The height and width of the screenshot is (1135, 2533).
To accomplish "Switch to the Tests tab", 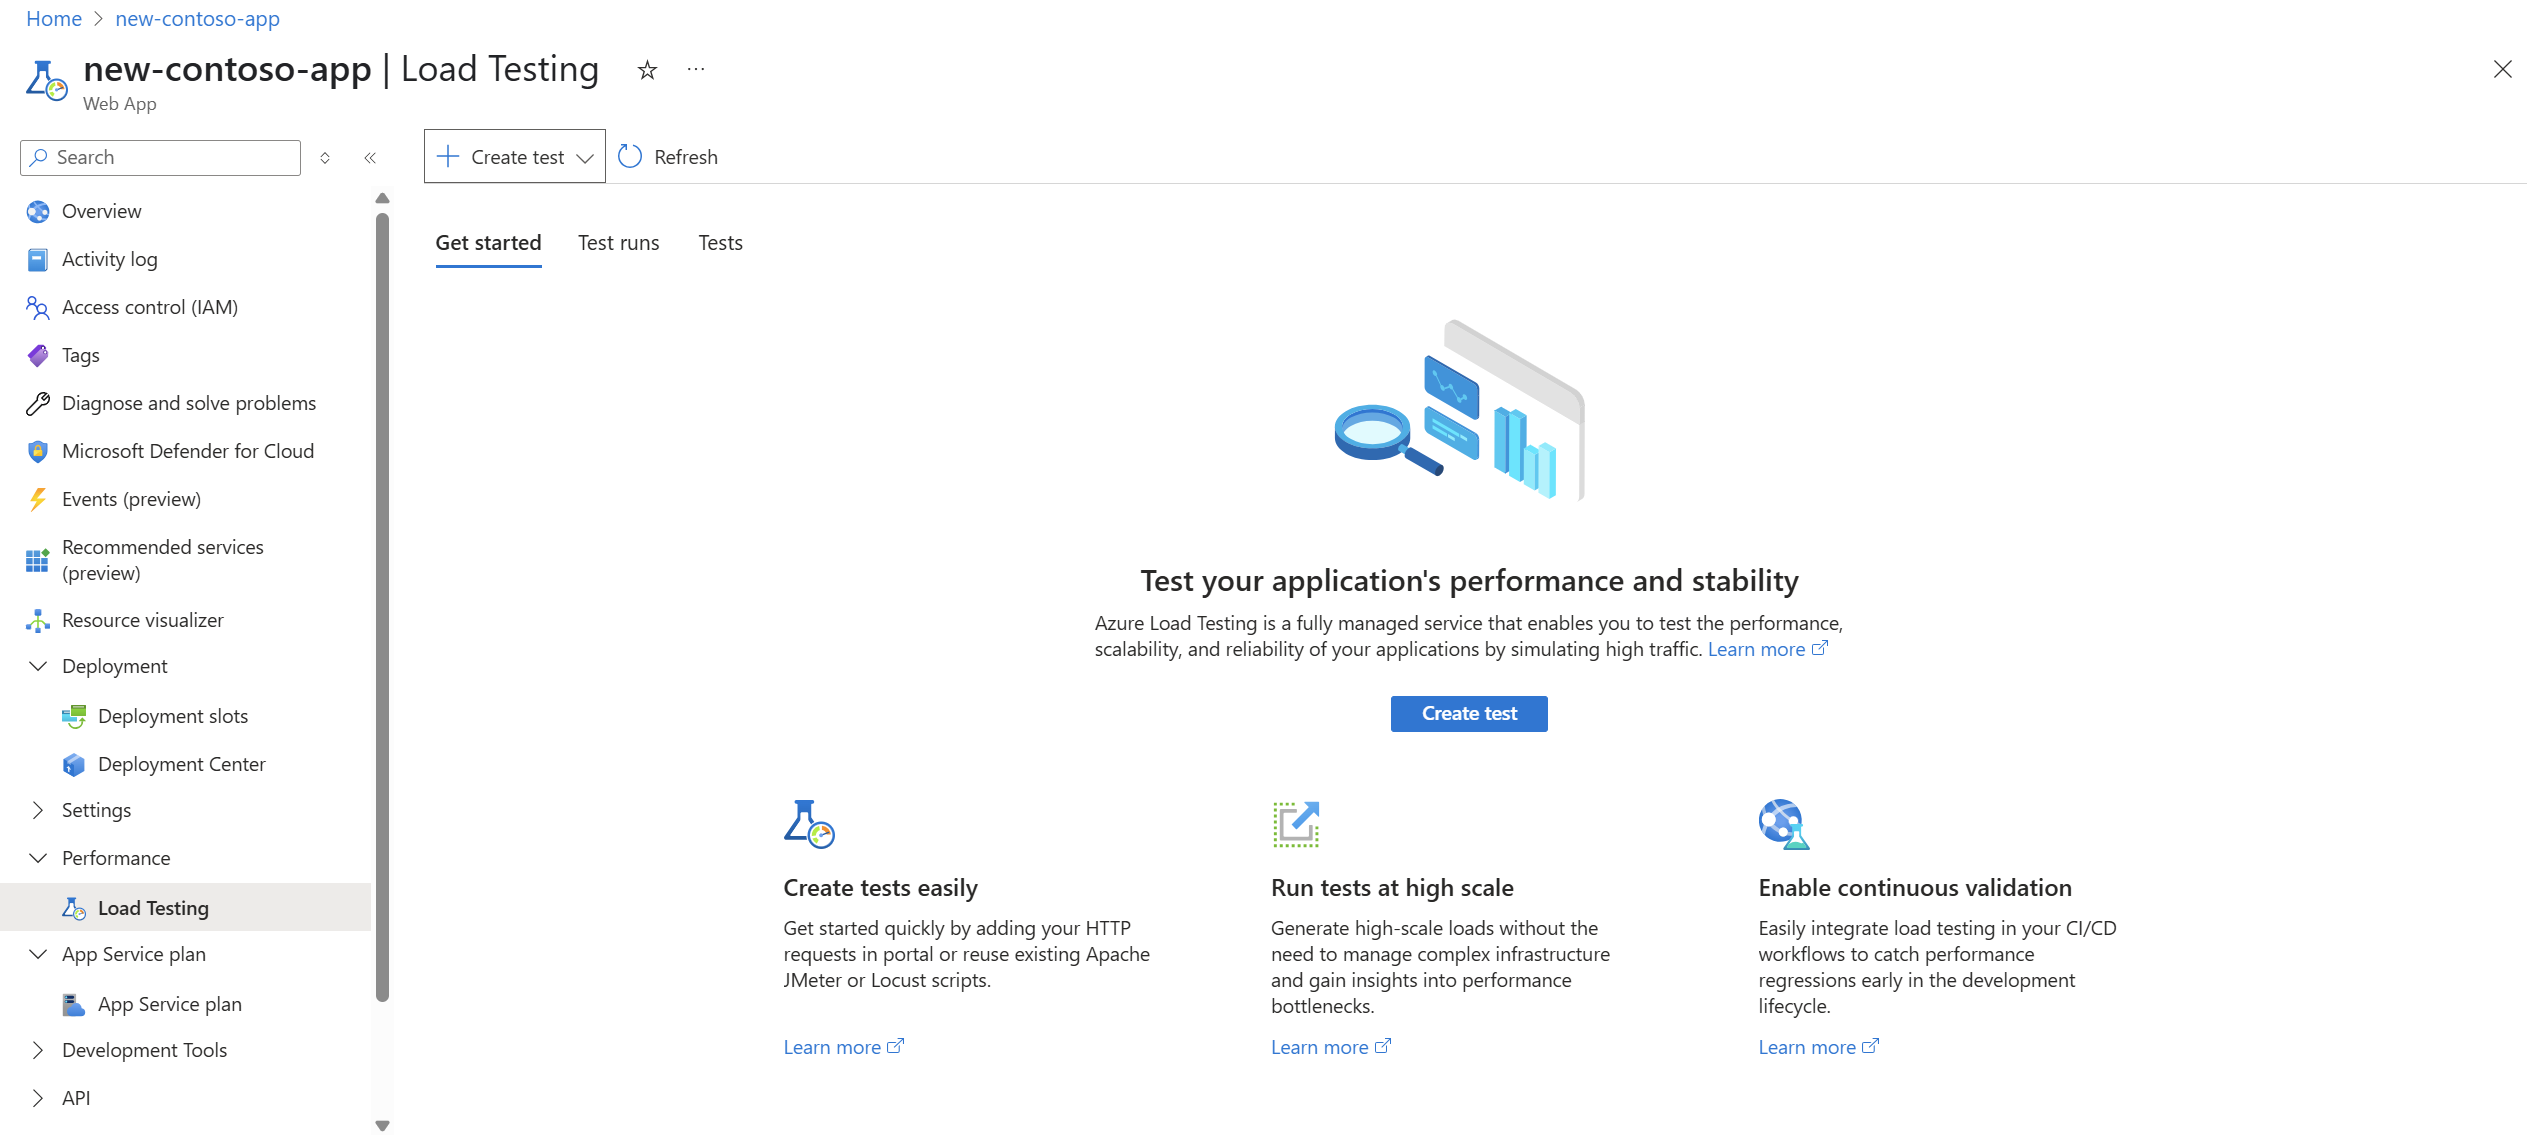I will pyautogui.click(x=720, y=243).
